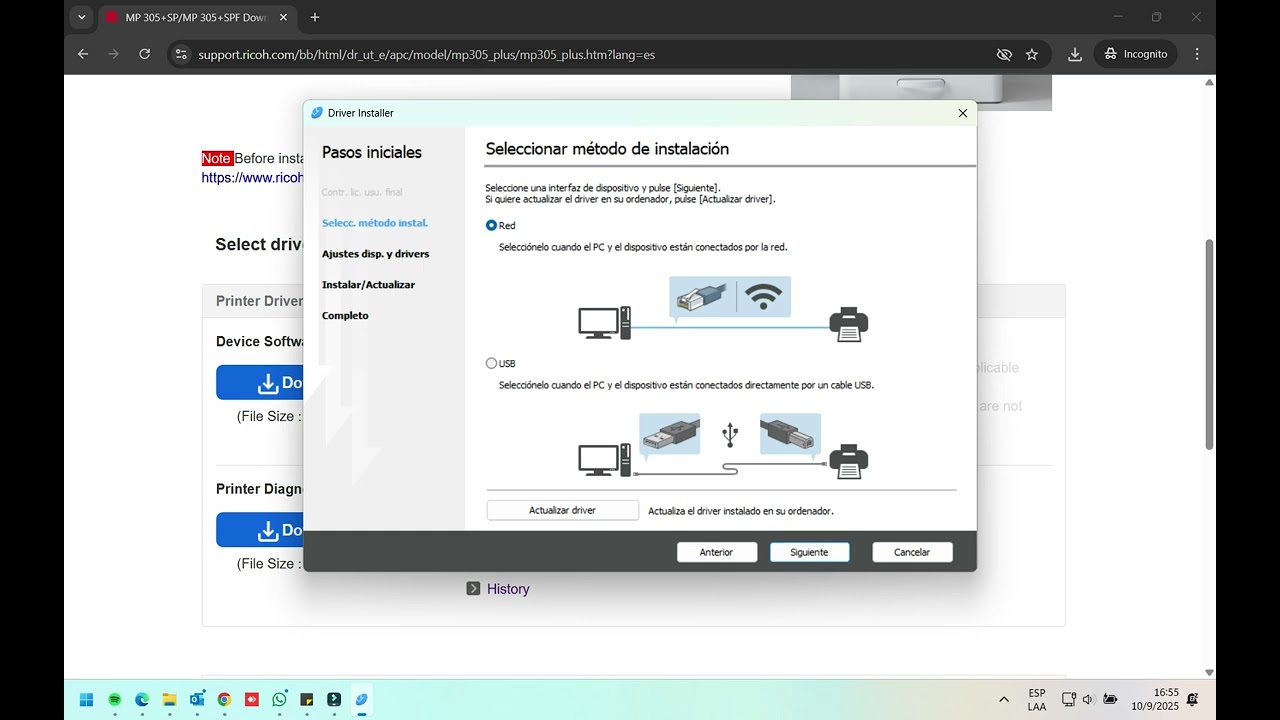Screen dimensions: 1280x720
Task: Open Spotify from the taskbar
Action: 114,699
